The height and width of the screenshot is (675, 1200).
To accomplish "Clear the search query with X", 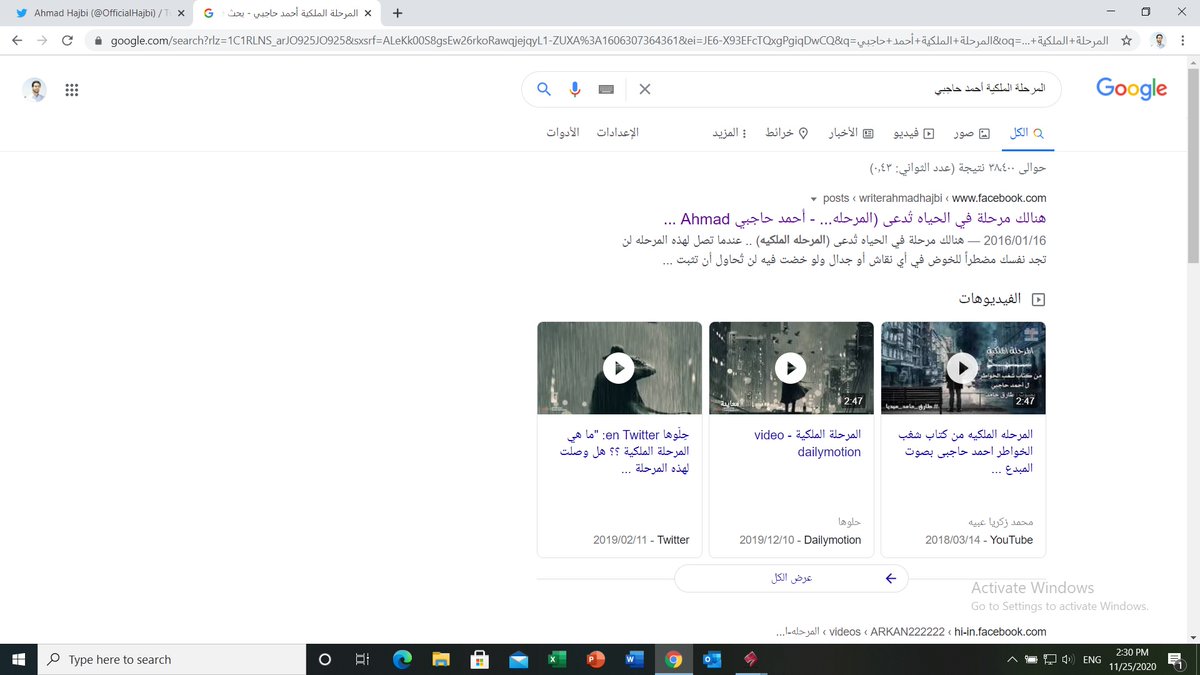I will pos(645,89).
